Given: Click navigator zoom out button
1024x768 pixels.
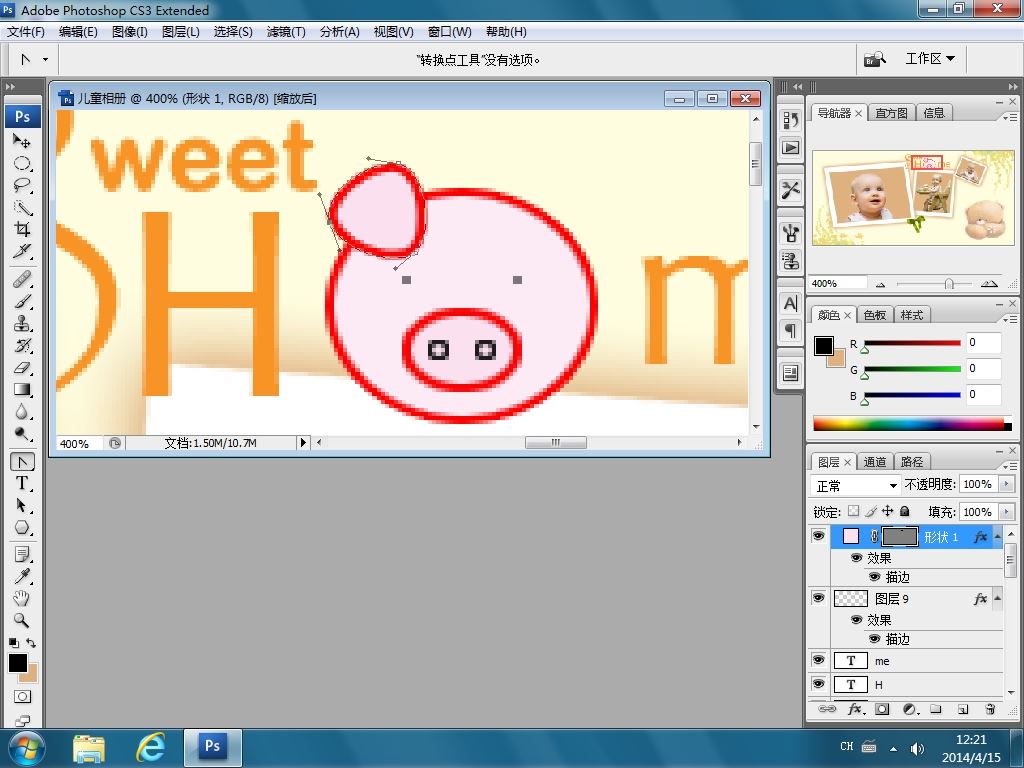Looking at the screenshot, I should tap(880, 284).
